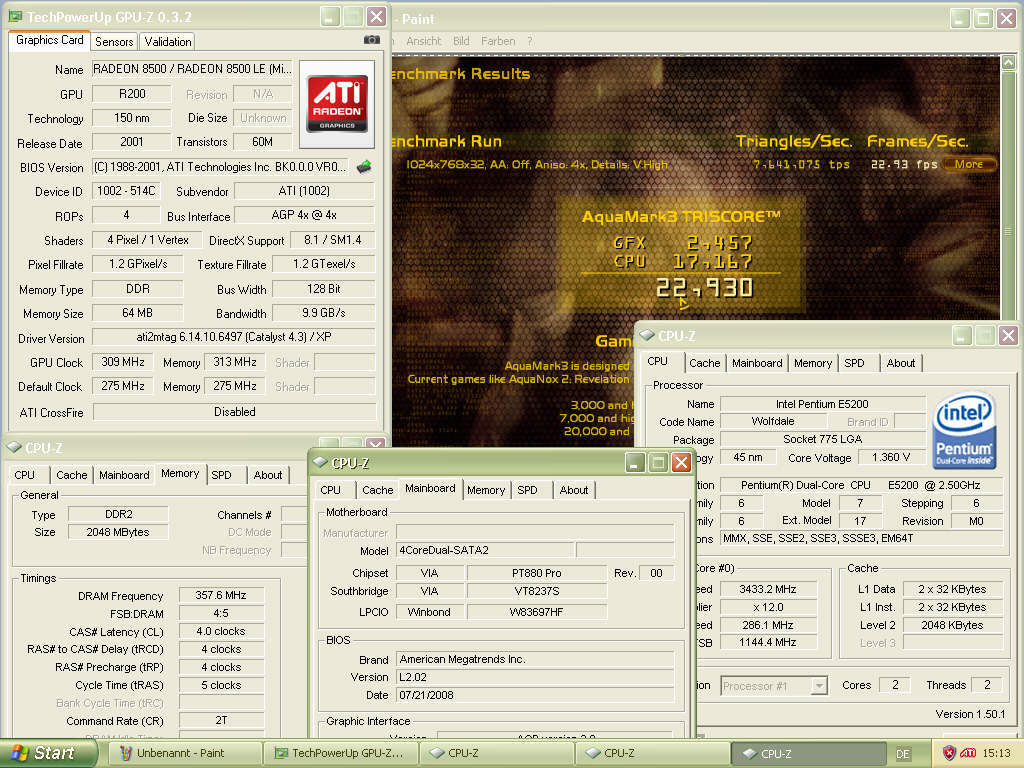Open SPD tab in Memory CPU-Z window
This screenshot has width=1024, height=768.
[x=221, y=475]
